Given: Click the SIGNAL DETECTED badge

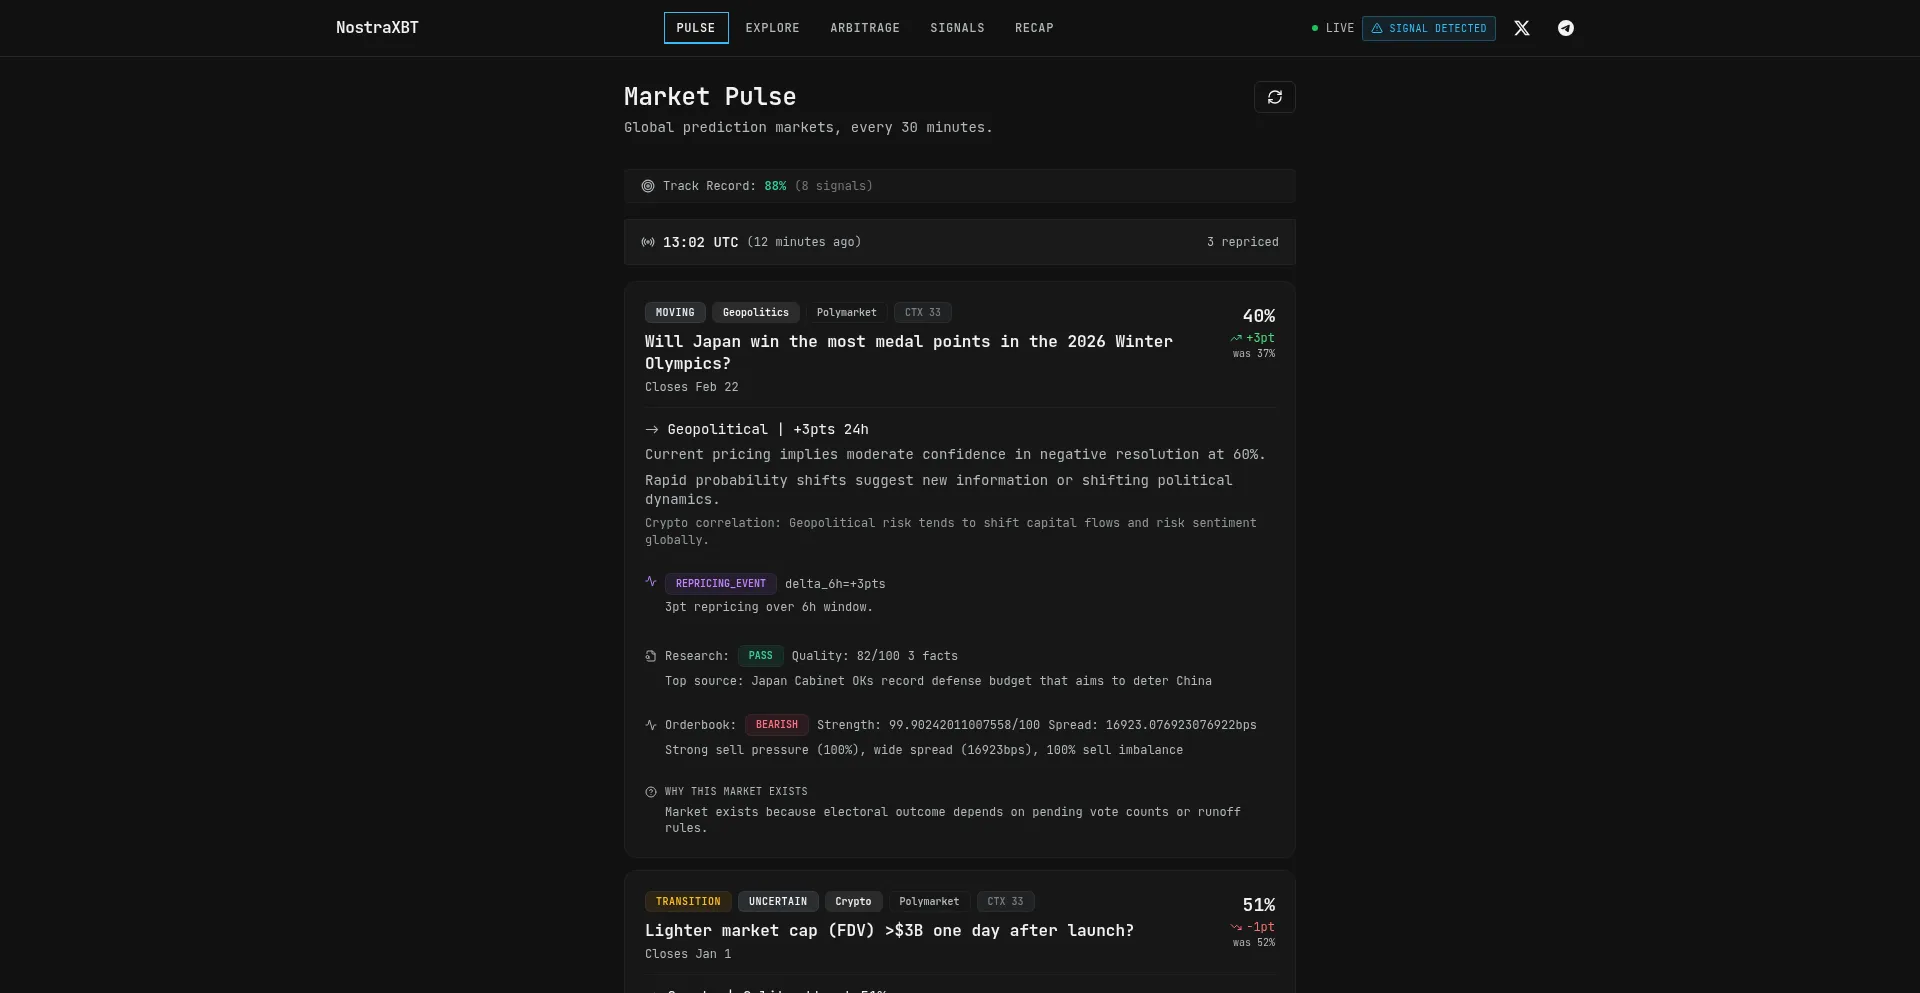Looking at the screenshot, I should tap(1429, 28).
